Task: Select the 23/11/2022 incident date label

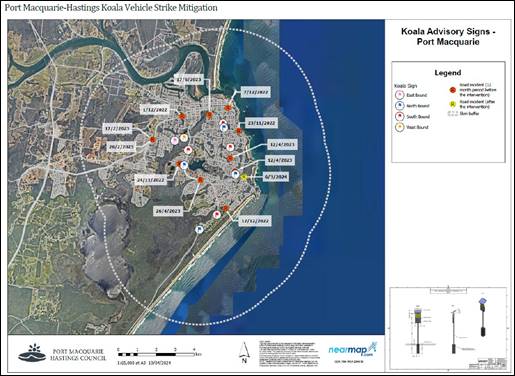Action: coord(262,123)
